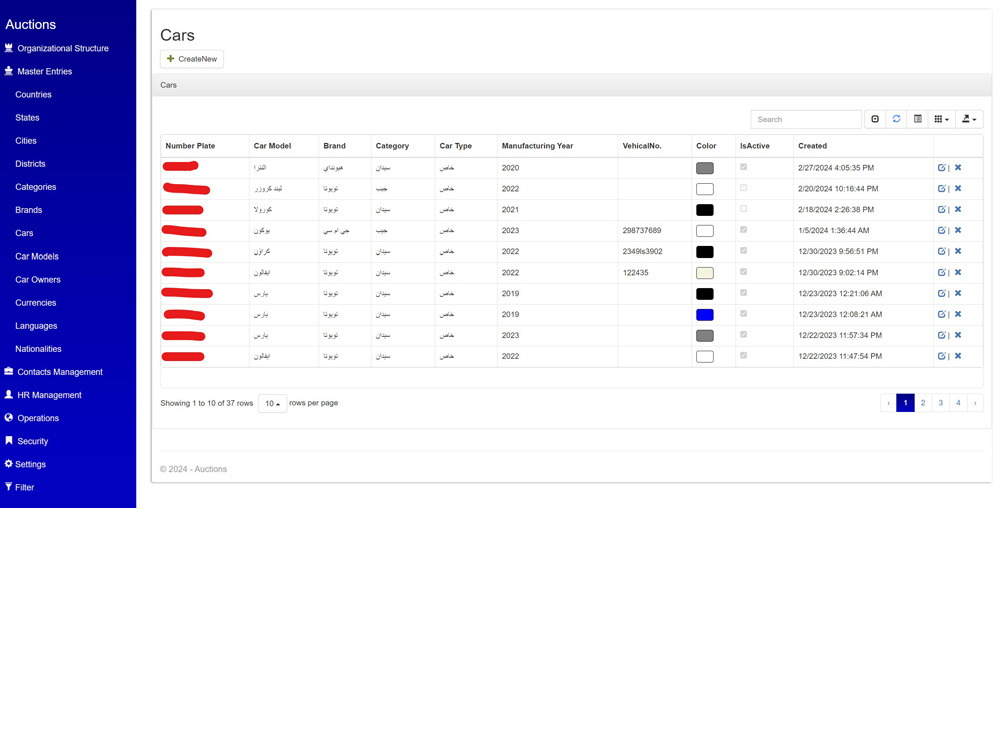Image resolution: width=1000 pixels, height=750 pixels.
Task: Open the export data dropdown
Action: [969, 119]
